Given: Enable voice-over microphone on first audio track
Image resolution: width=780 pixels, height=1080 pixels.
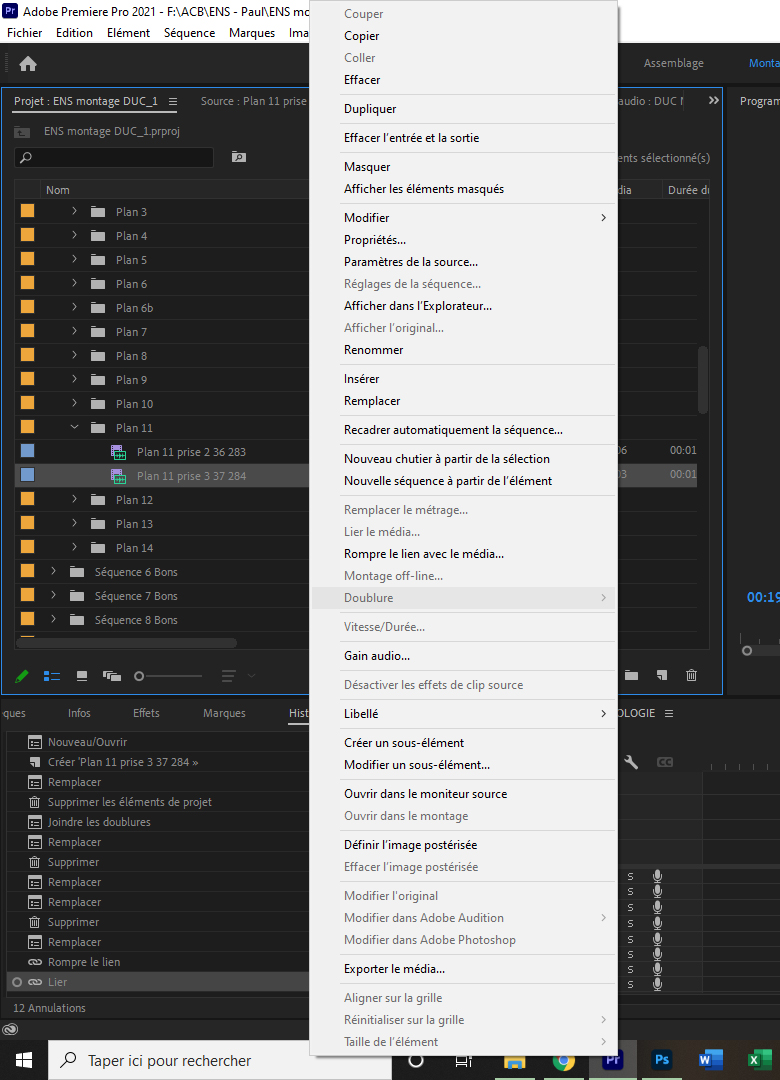Looking at the screenshot, I should (x=657, y=877).
